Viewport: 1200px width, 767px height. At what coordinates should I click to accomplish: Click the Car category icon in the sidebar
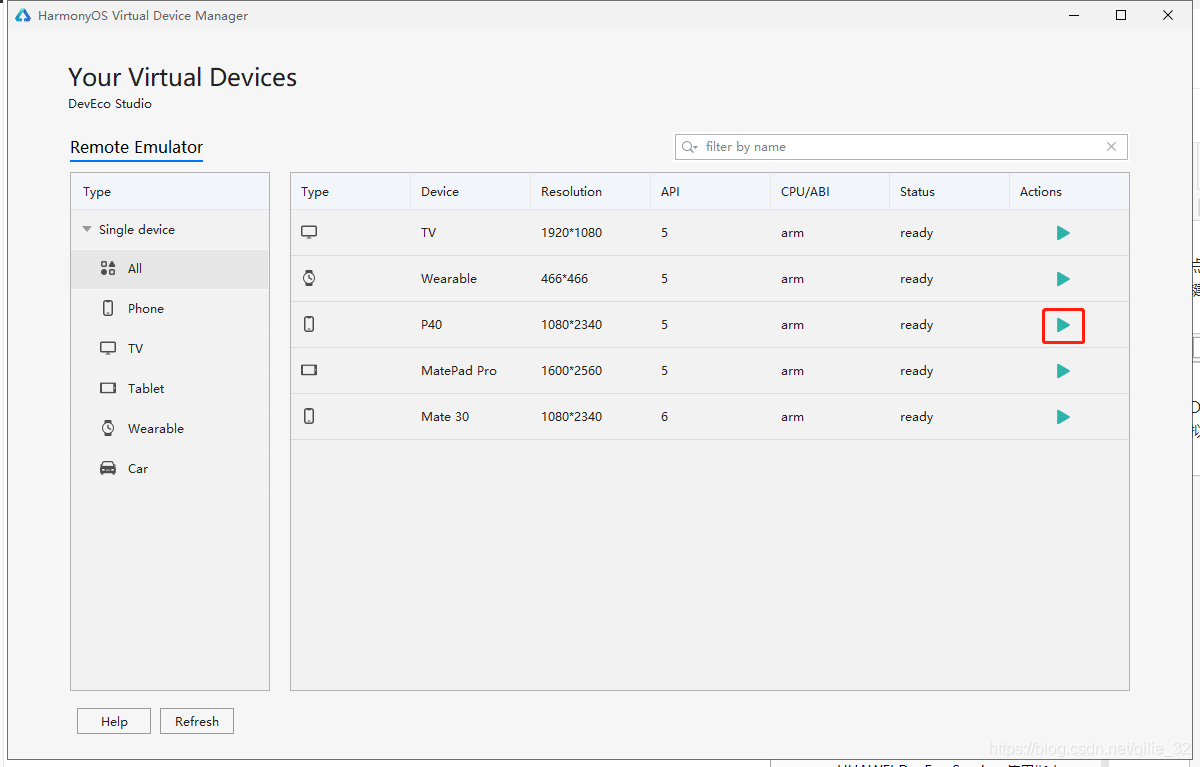coord(108,468)
